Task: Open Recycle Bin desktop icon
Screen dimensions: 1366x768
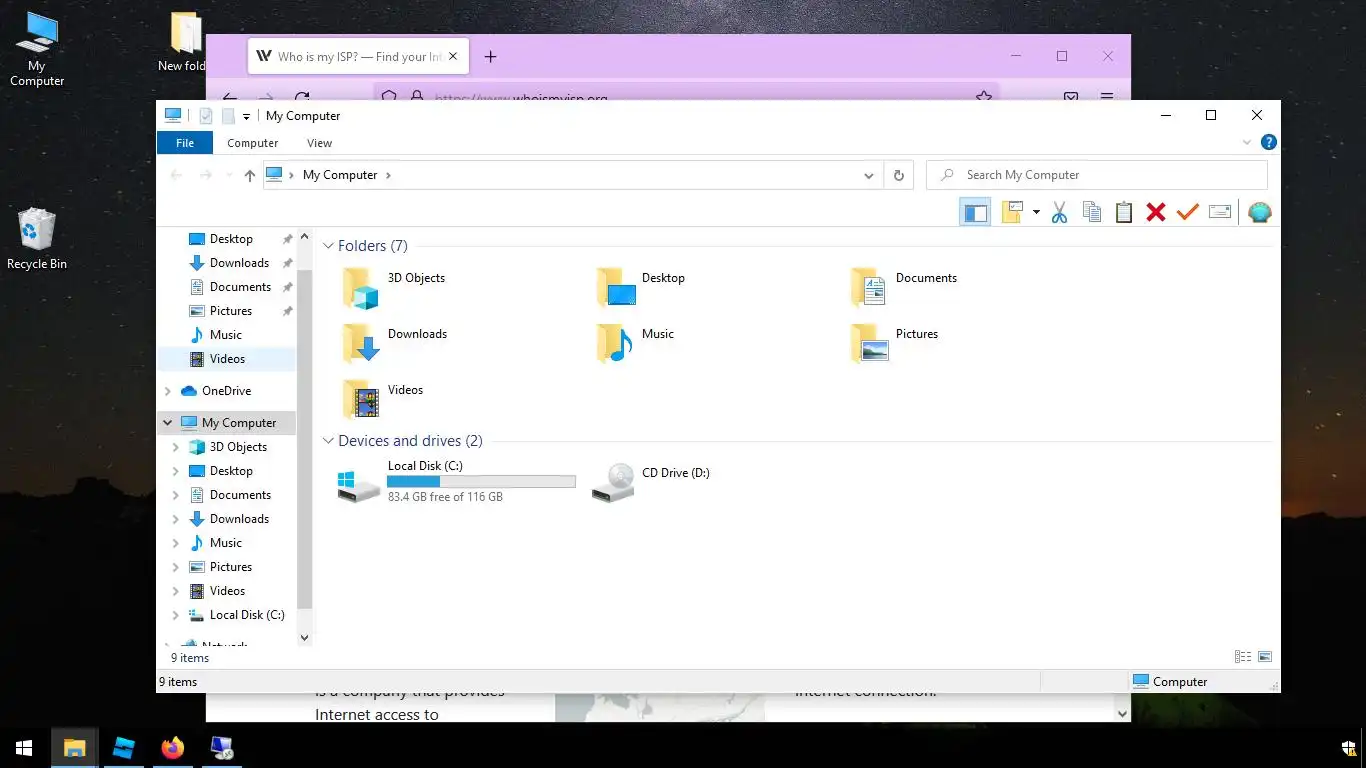Action: pos(37,238)
